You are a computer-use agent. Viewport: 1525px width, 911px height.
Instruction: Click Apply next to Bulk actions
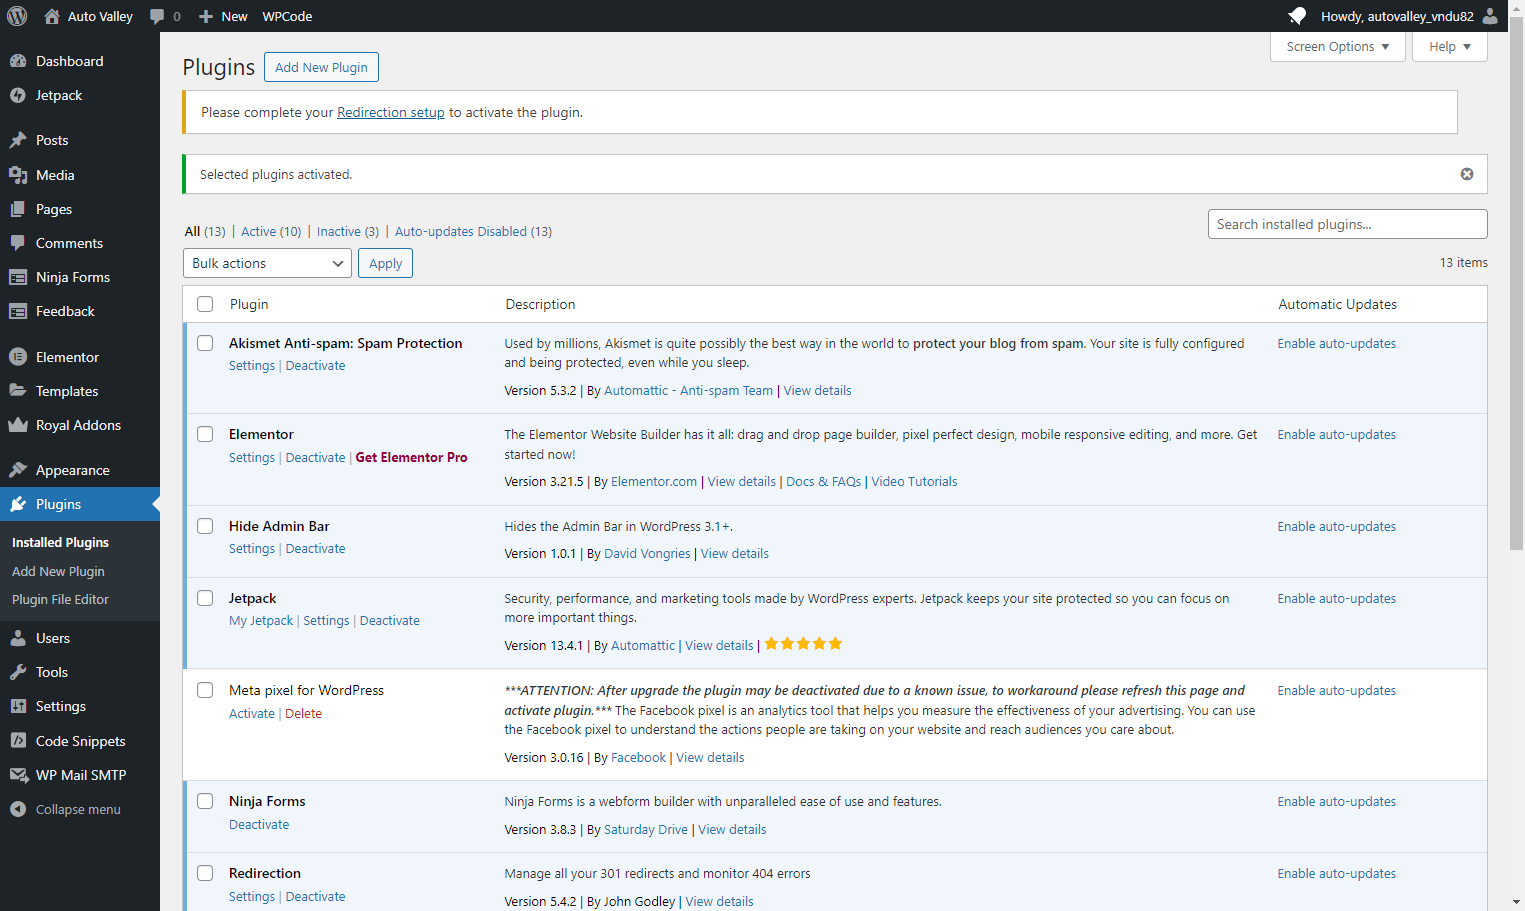pyautogui.click(x=385, y=263)
